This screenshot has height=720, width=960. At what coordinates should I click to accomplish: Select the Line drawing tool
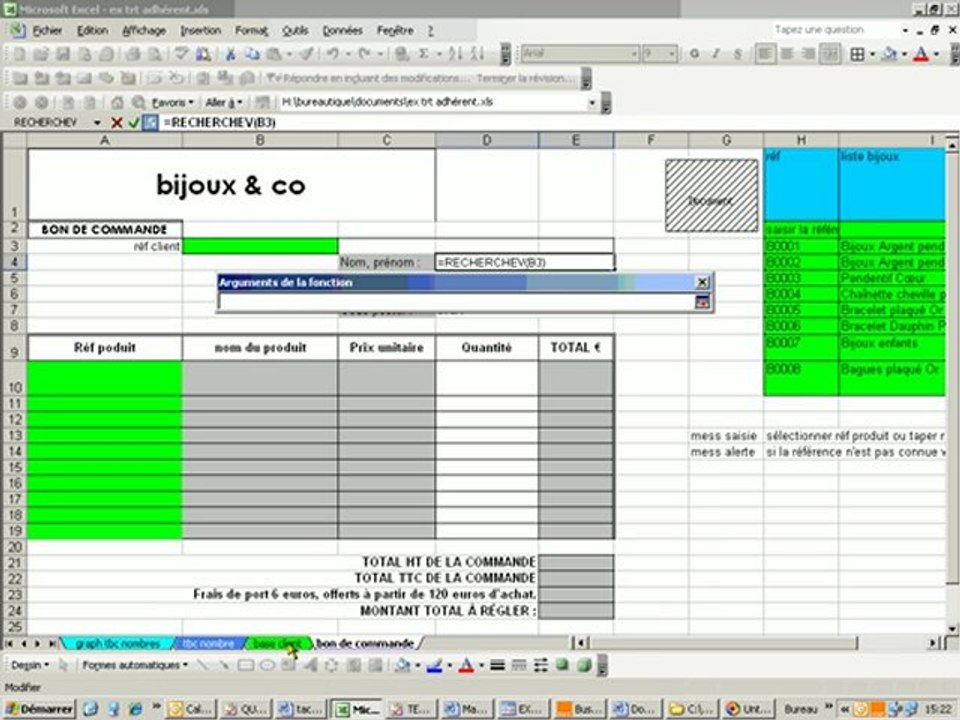[203, 665]
